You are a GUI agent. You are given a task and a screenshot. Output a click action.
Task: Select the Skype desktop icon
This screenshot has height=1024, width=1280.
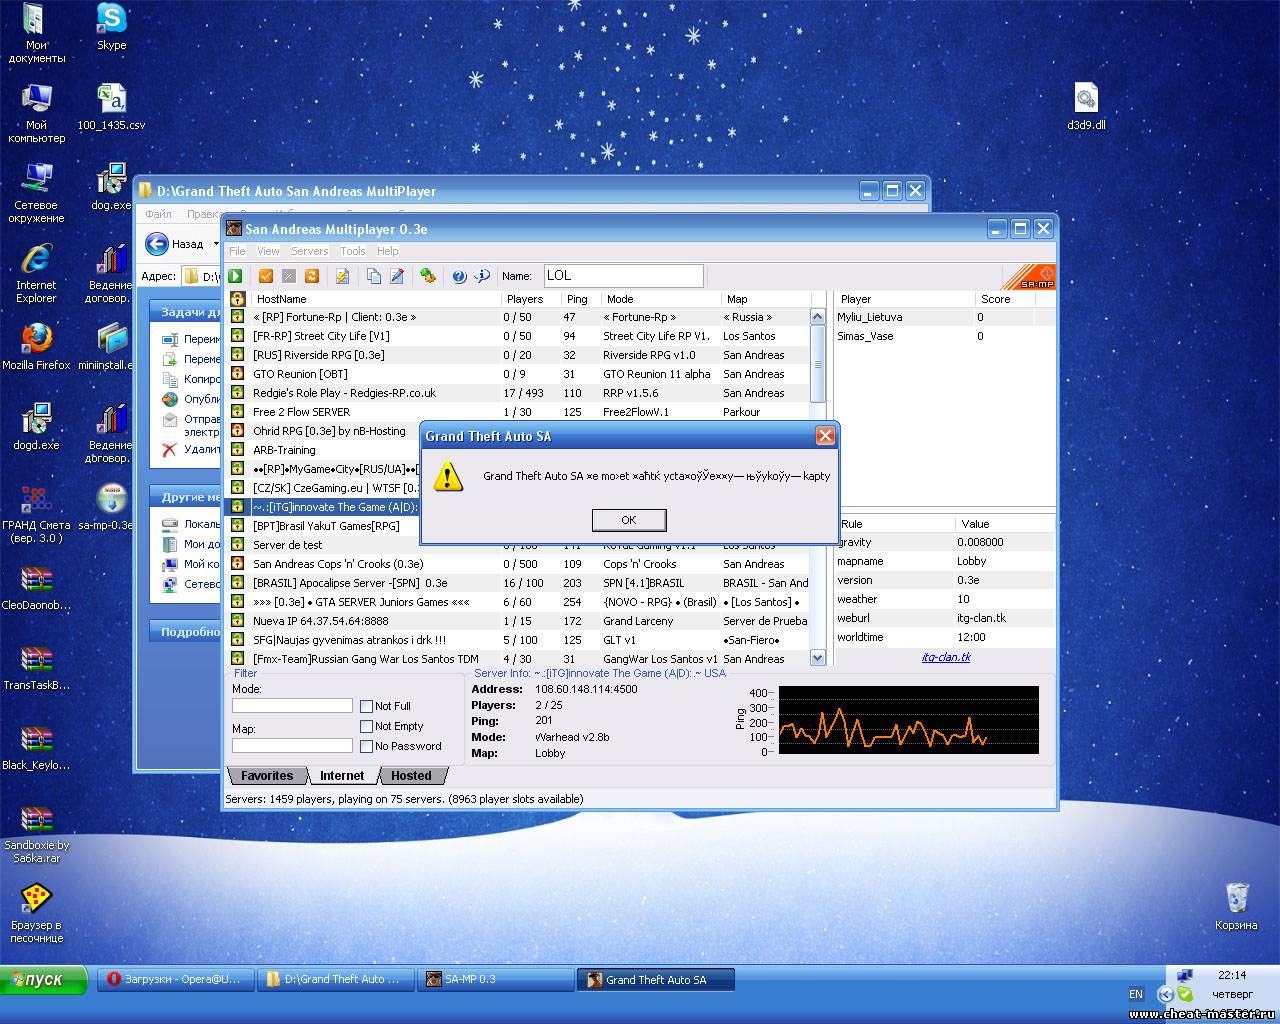[111, 27]
